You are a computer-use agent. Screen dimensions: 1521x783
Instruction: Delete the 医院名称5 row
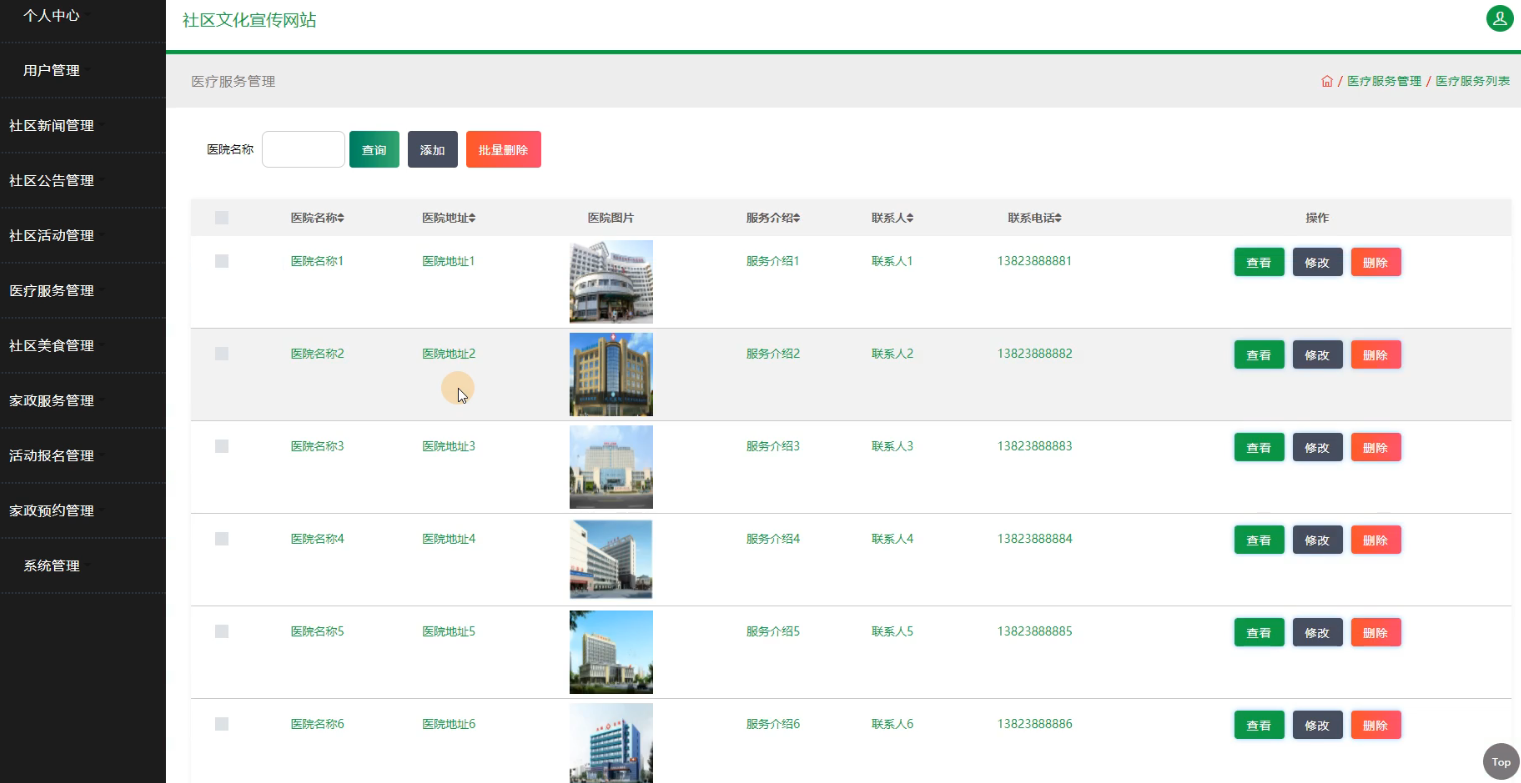[1375, 633]
